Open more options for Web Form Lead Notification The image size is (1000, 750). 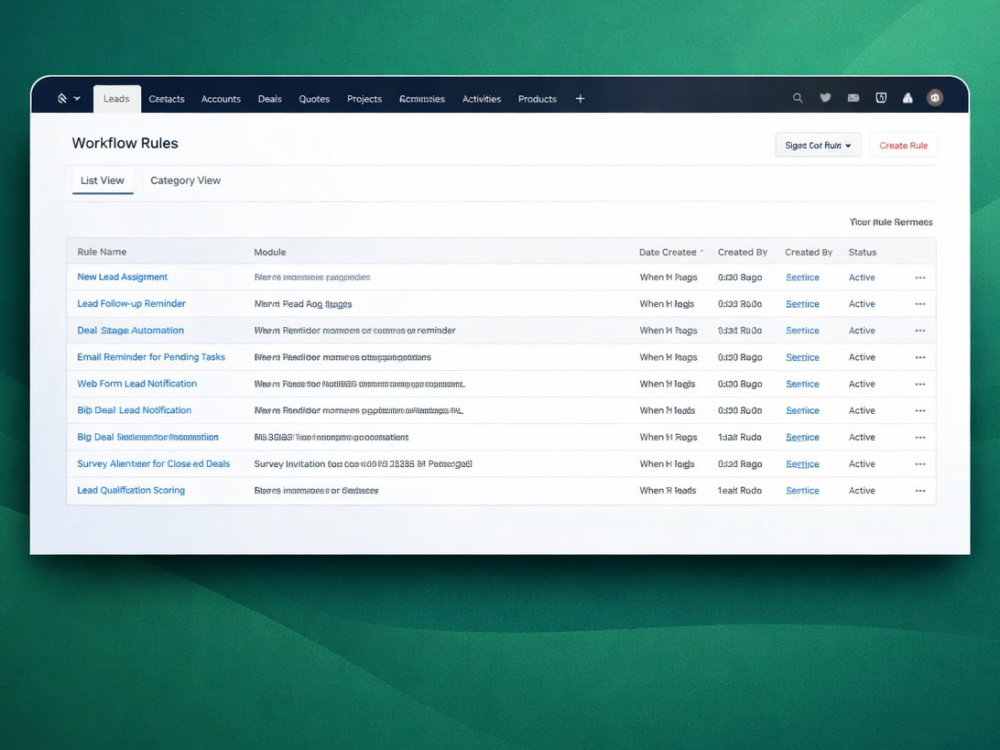pyautogui.click(x=920, y=385)
